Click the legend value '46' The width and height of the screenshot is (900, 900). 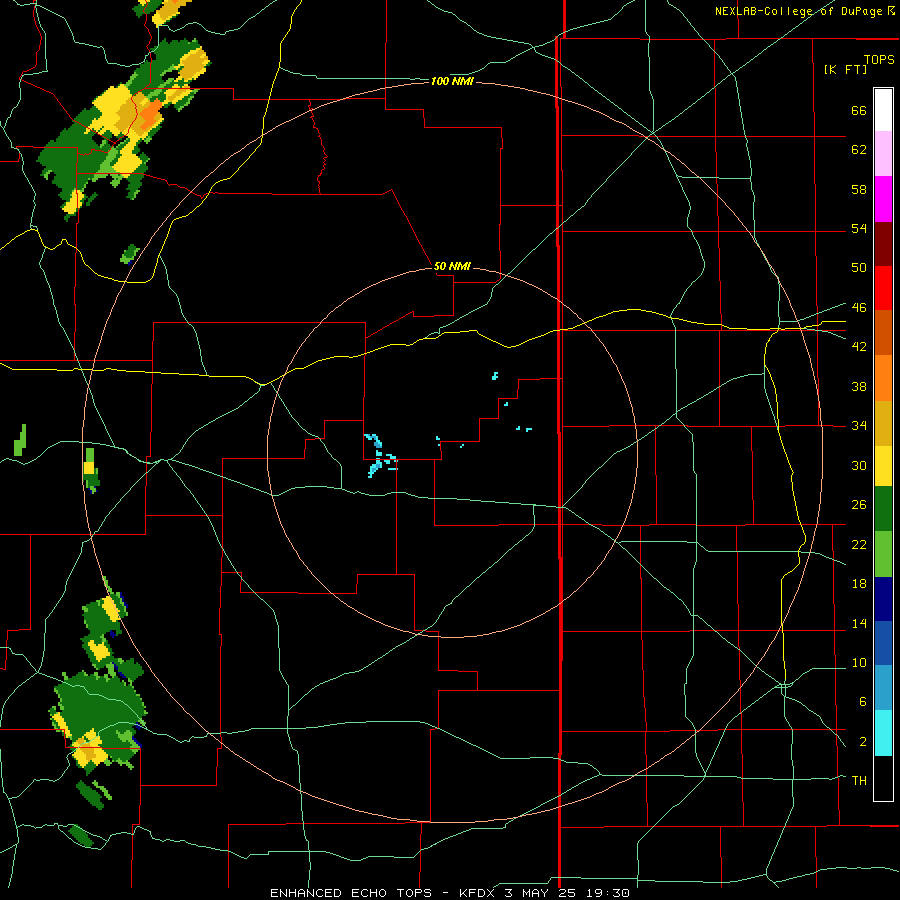pos(859,307)
